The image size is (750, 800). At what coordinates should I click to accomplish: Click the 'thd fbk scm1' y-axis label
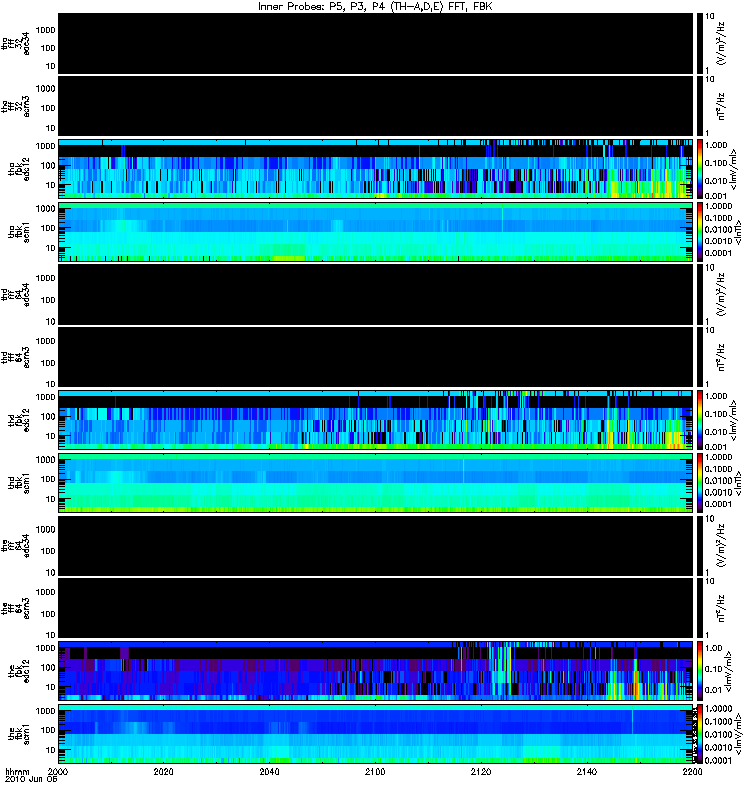coord(19,483)
